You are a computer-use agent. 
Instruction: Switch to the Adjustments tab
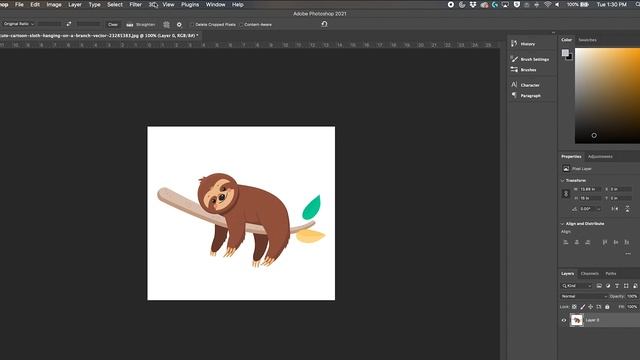600,156
